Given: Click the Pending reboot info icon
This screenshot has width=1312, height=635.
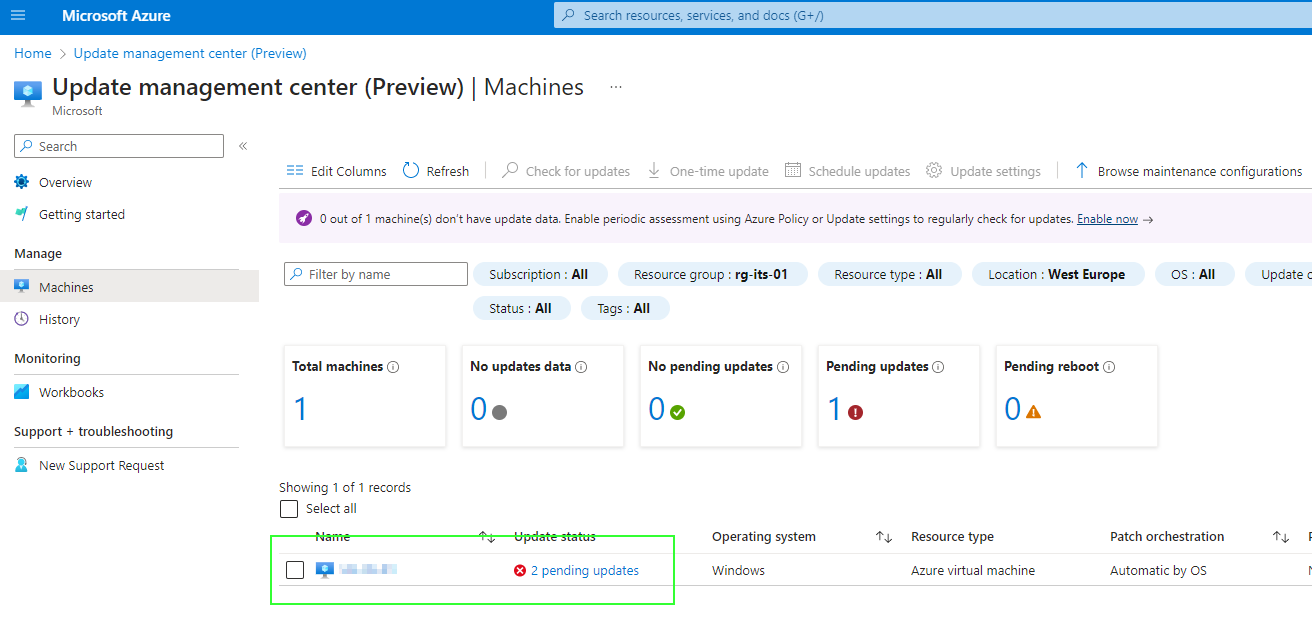Looking at the screenshot, I should coord(1109,367).
